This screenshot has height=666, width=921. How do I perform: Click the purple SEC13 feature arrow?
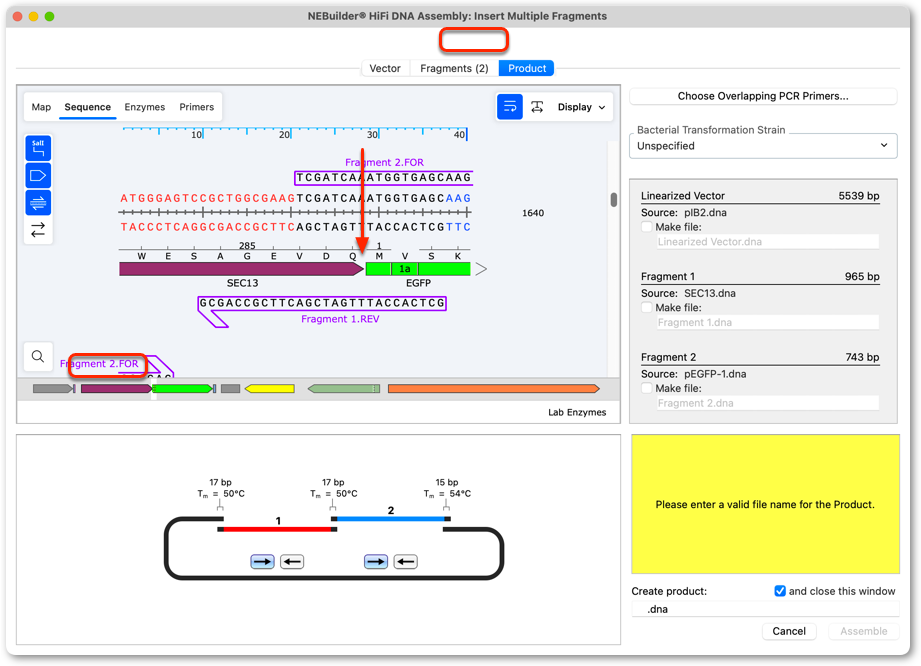tap(241, 269)
